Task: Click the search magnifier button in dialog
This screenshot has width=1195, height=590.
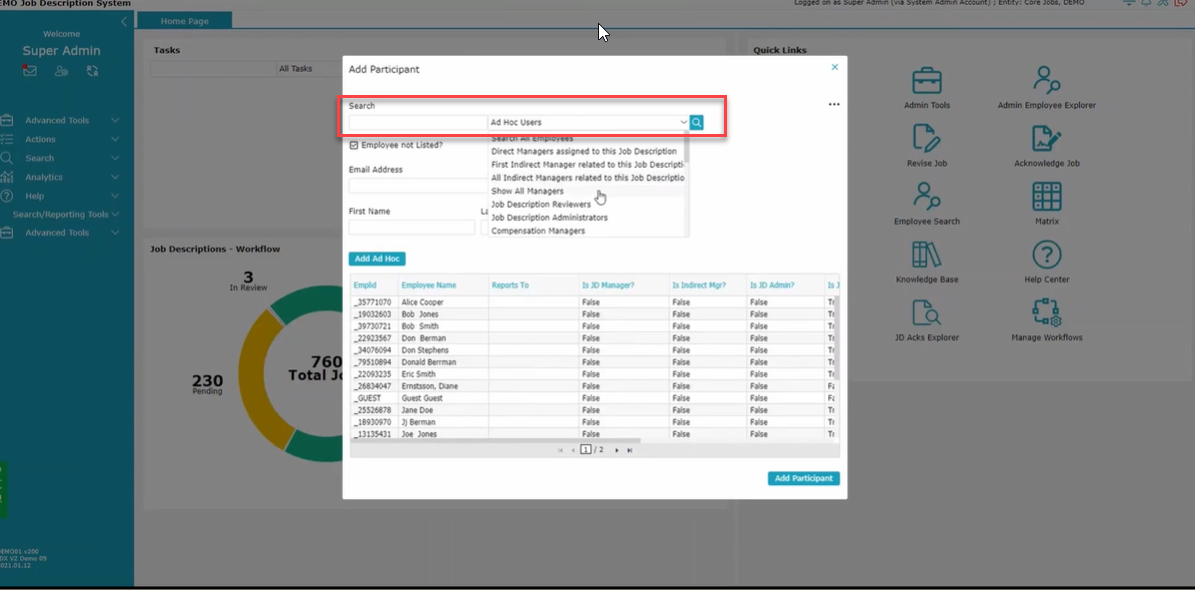Action: point(697,123)
